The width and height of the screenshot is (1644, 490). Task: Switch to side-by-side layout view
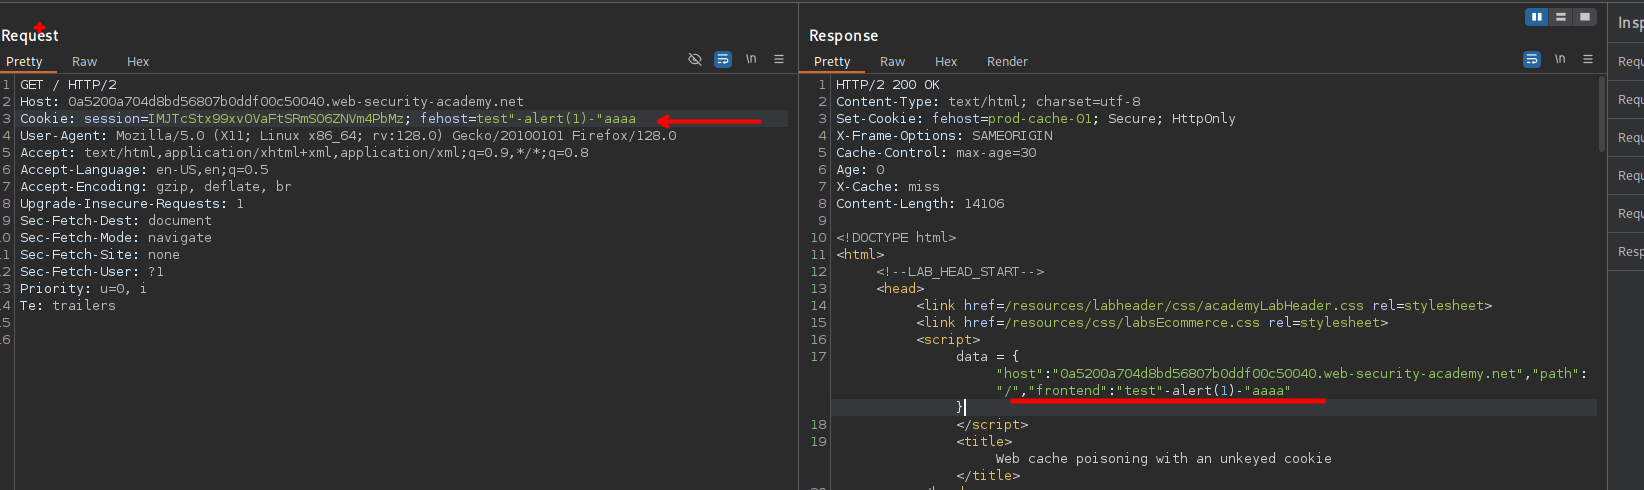click(1537, 17)
